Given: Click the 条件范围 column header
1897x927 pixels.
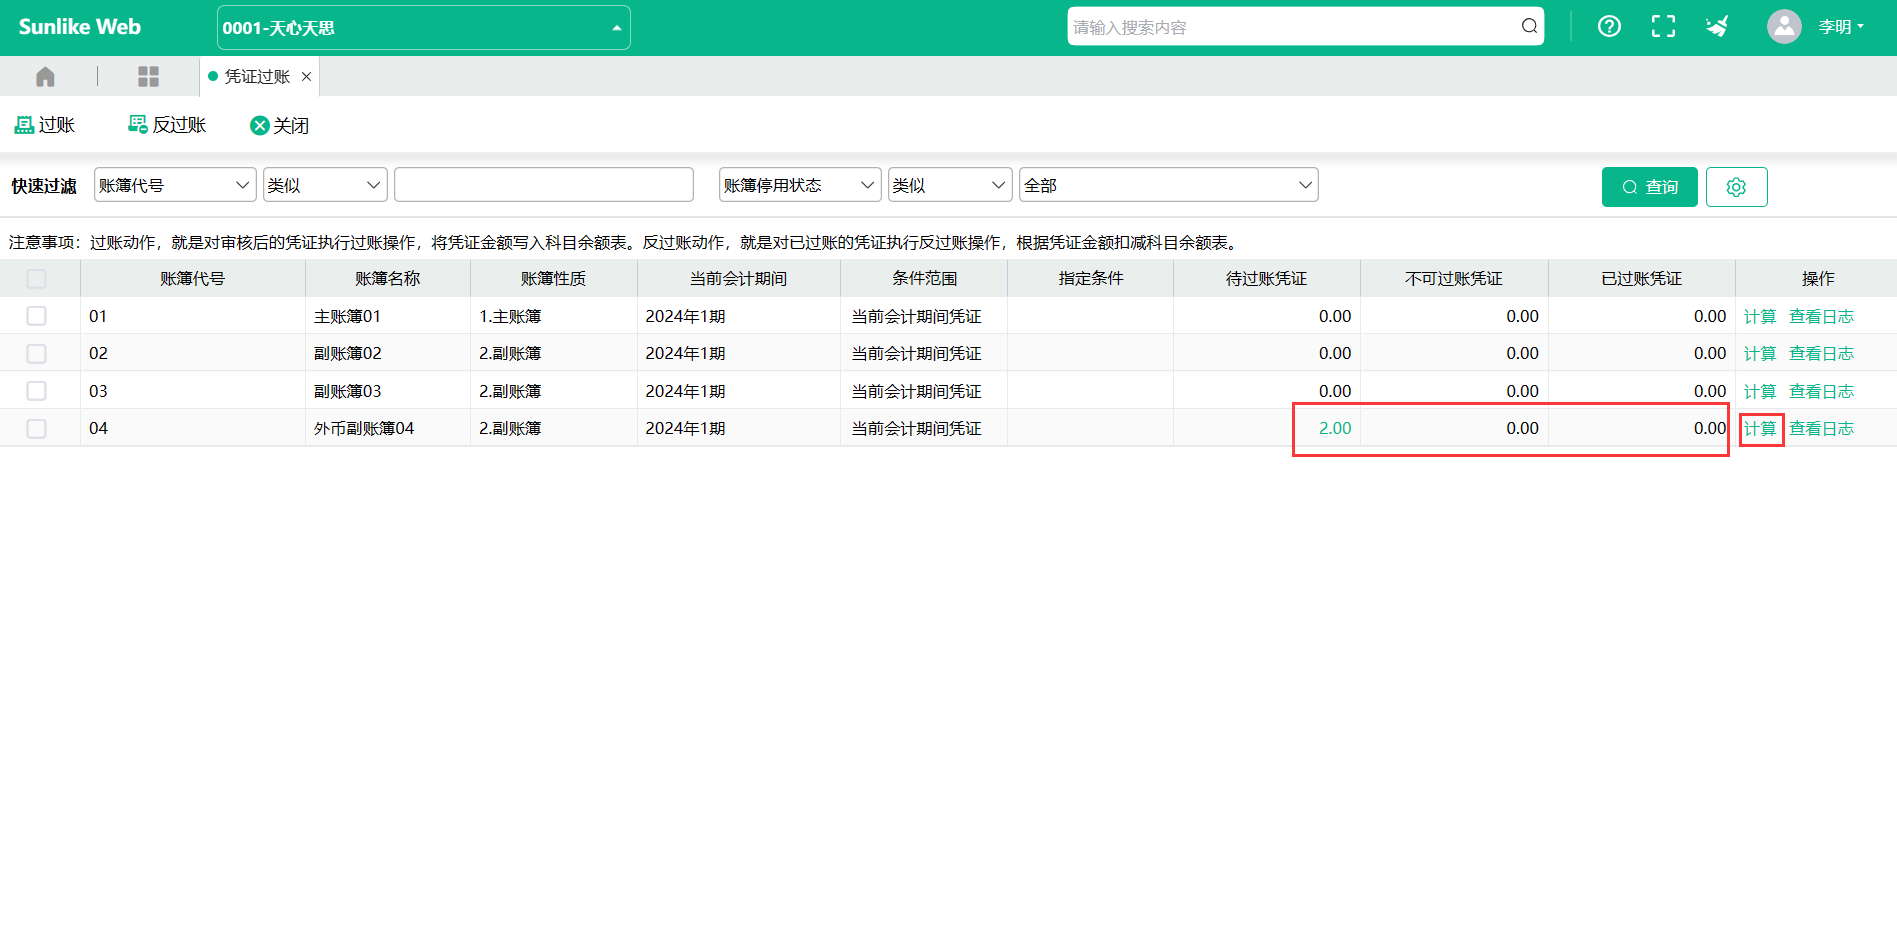Looking at the screenshot, I should click(924, 279).
